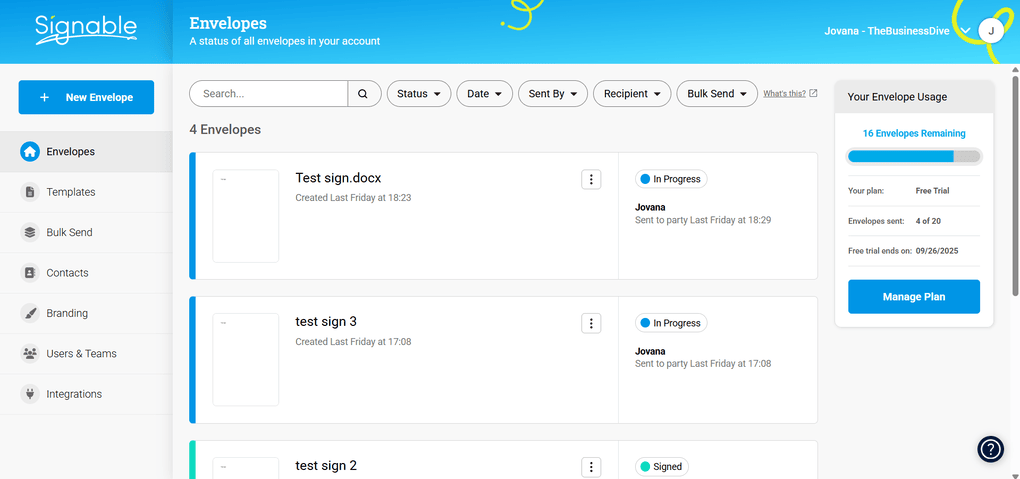Open the Sent By filter dropdown
The image size is (1020, 479).
(552, 94)
